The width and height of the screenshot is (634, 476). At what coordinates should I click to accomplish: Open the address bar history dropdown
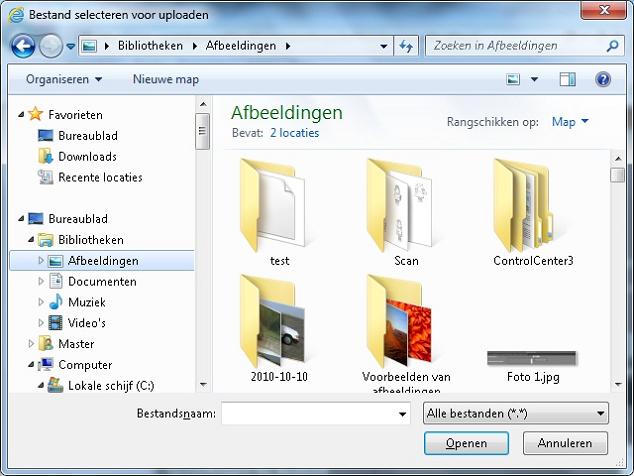click(384, 47)
